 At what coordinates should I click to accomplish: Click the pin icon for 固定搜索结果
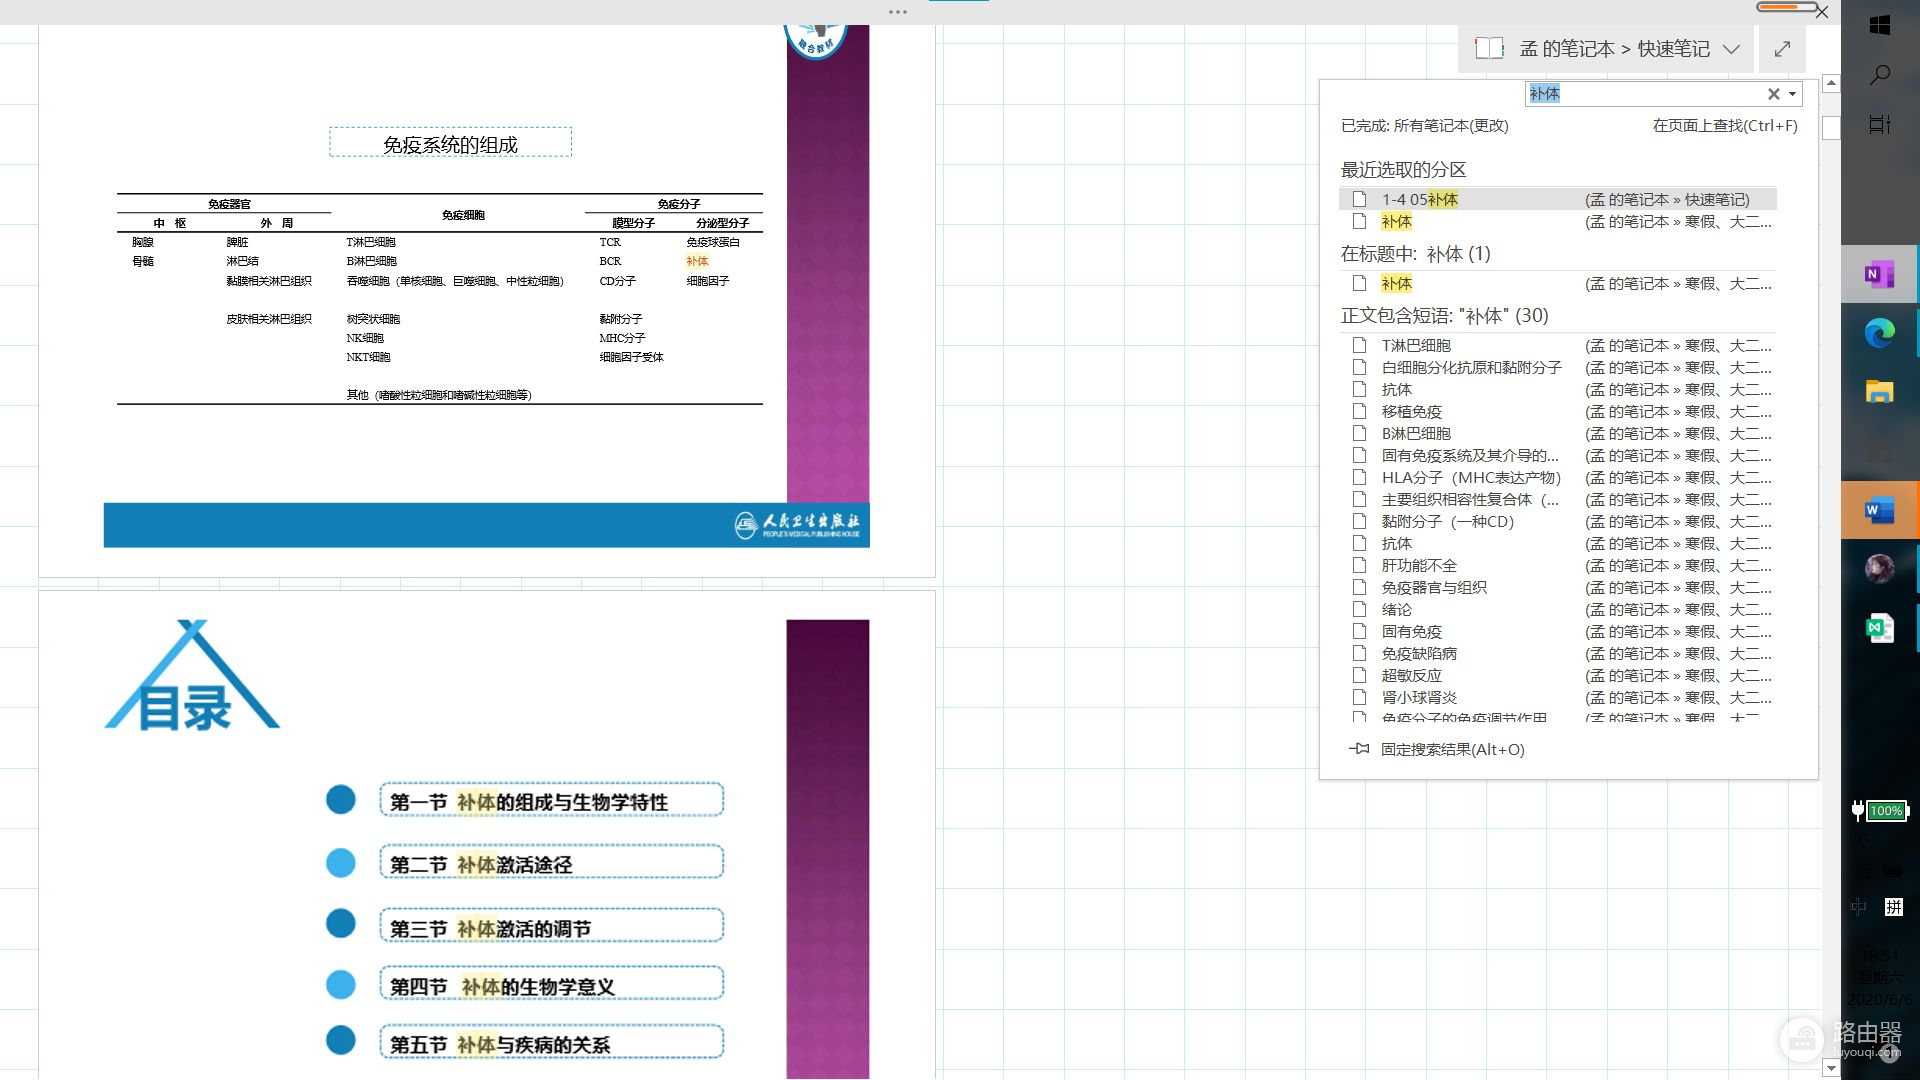pos(1358,749)
